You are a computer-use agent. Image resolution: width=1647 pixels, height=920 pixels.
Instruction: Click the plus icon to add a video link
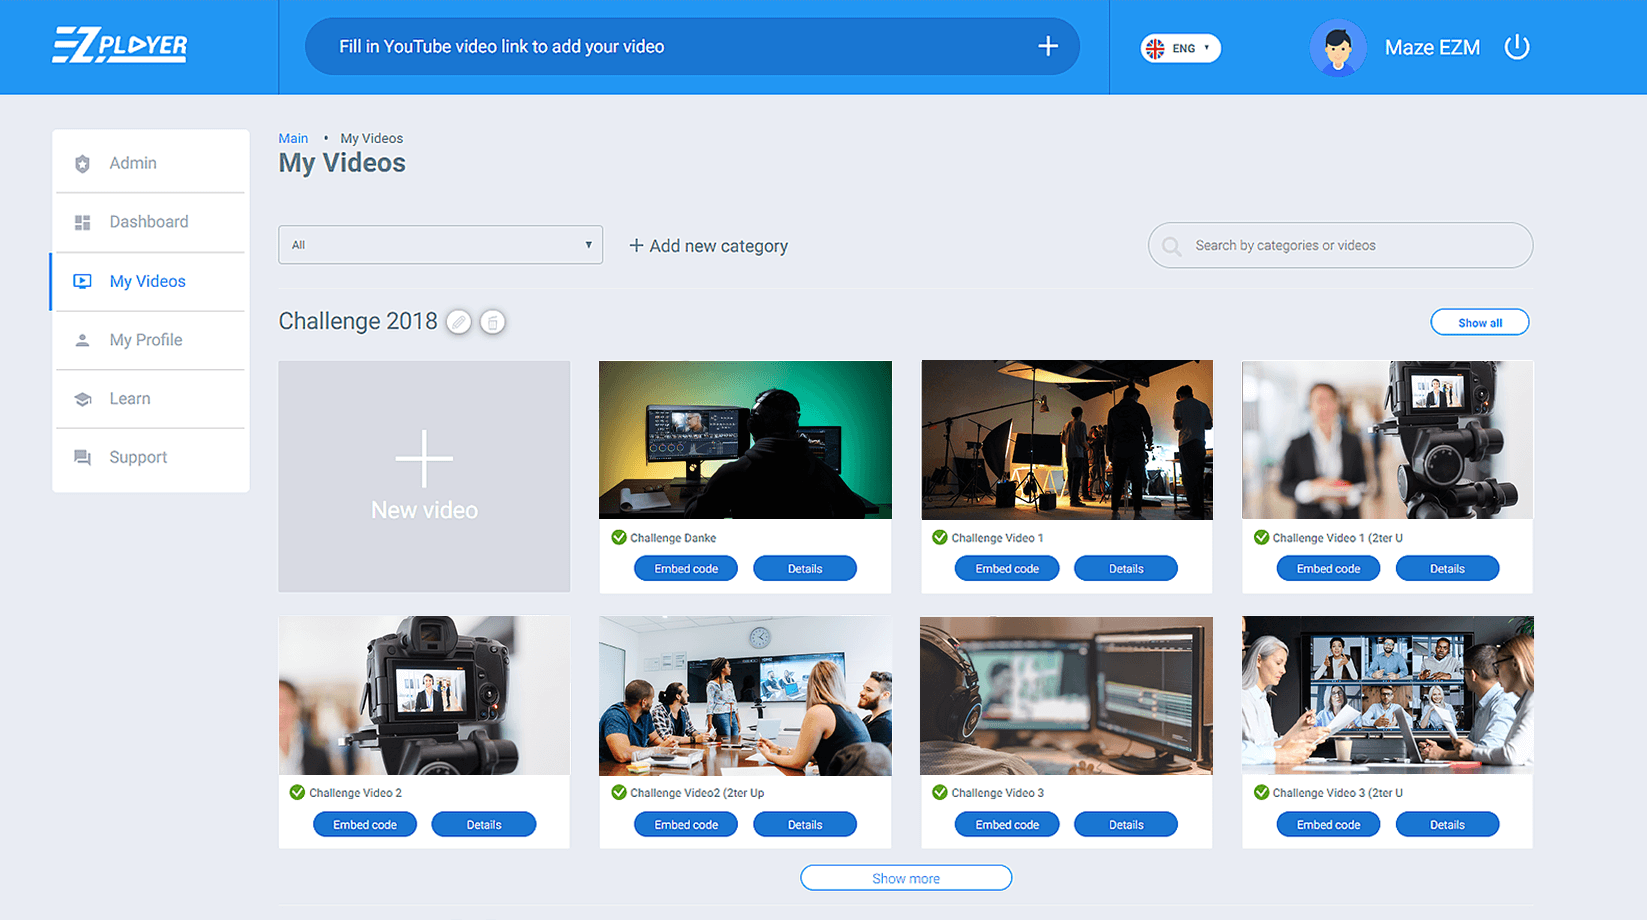(1047, 46)
